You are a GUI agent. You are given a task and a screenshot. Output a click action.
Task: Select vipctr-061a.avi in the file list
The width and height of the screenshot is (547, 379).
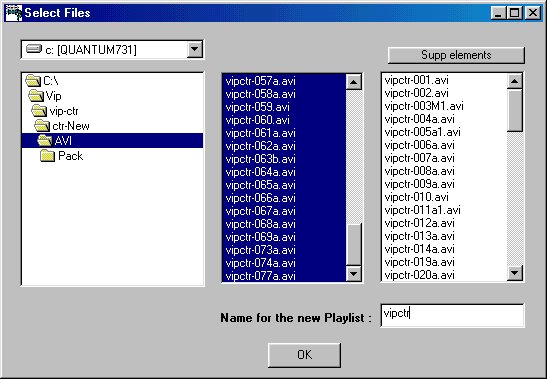284,133
